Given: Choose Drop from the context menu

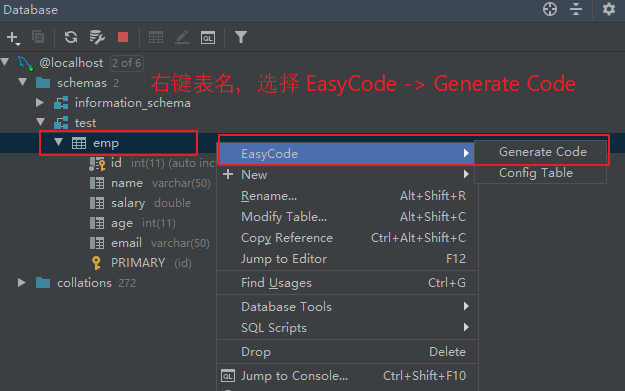Looking at the screenshot, I should tap(347, 352).
